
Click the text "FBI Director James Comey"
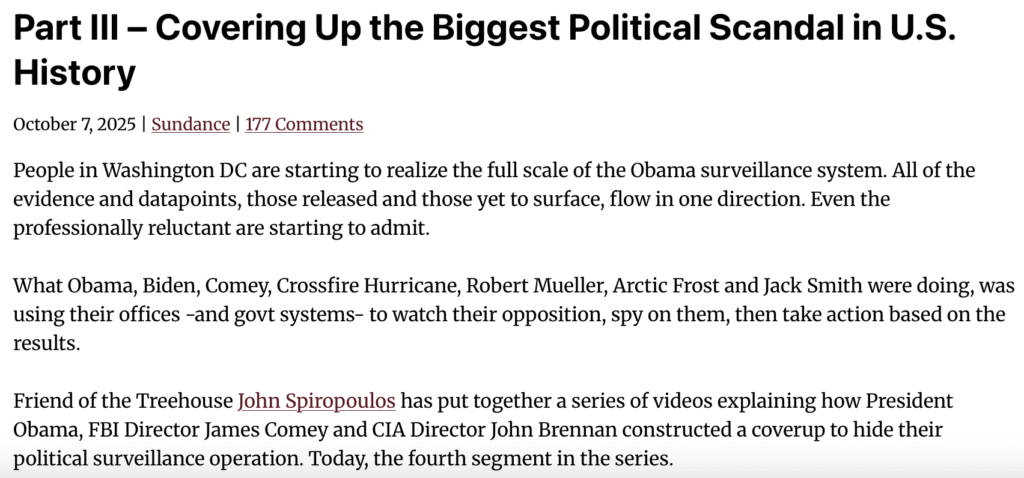[189, 430]
